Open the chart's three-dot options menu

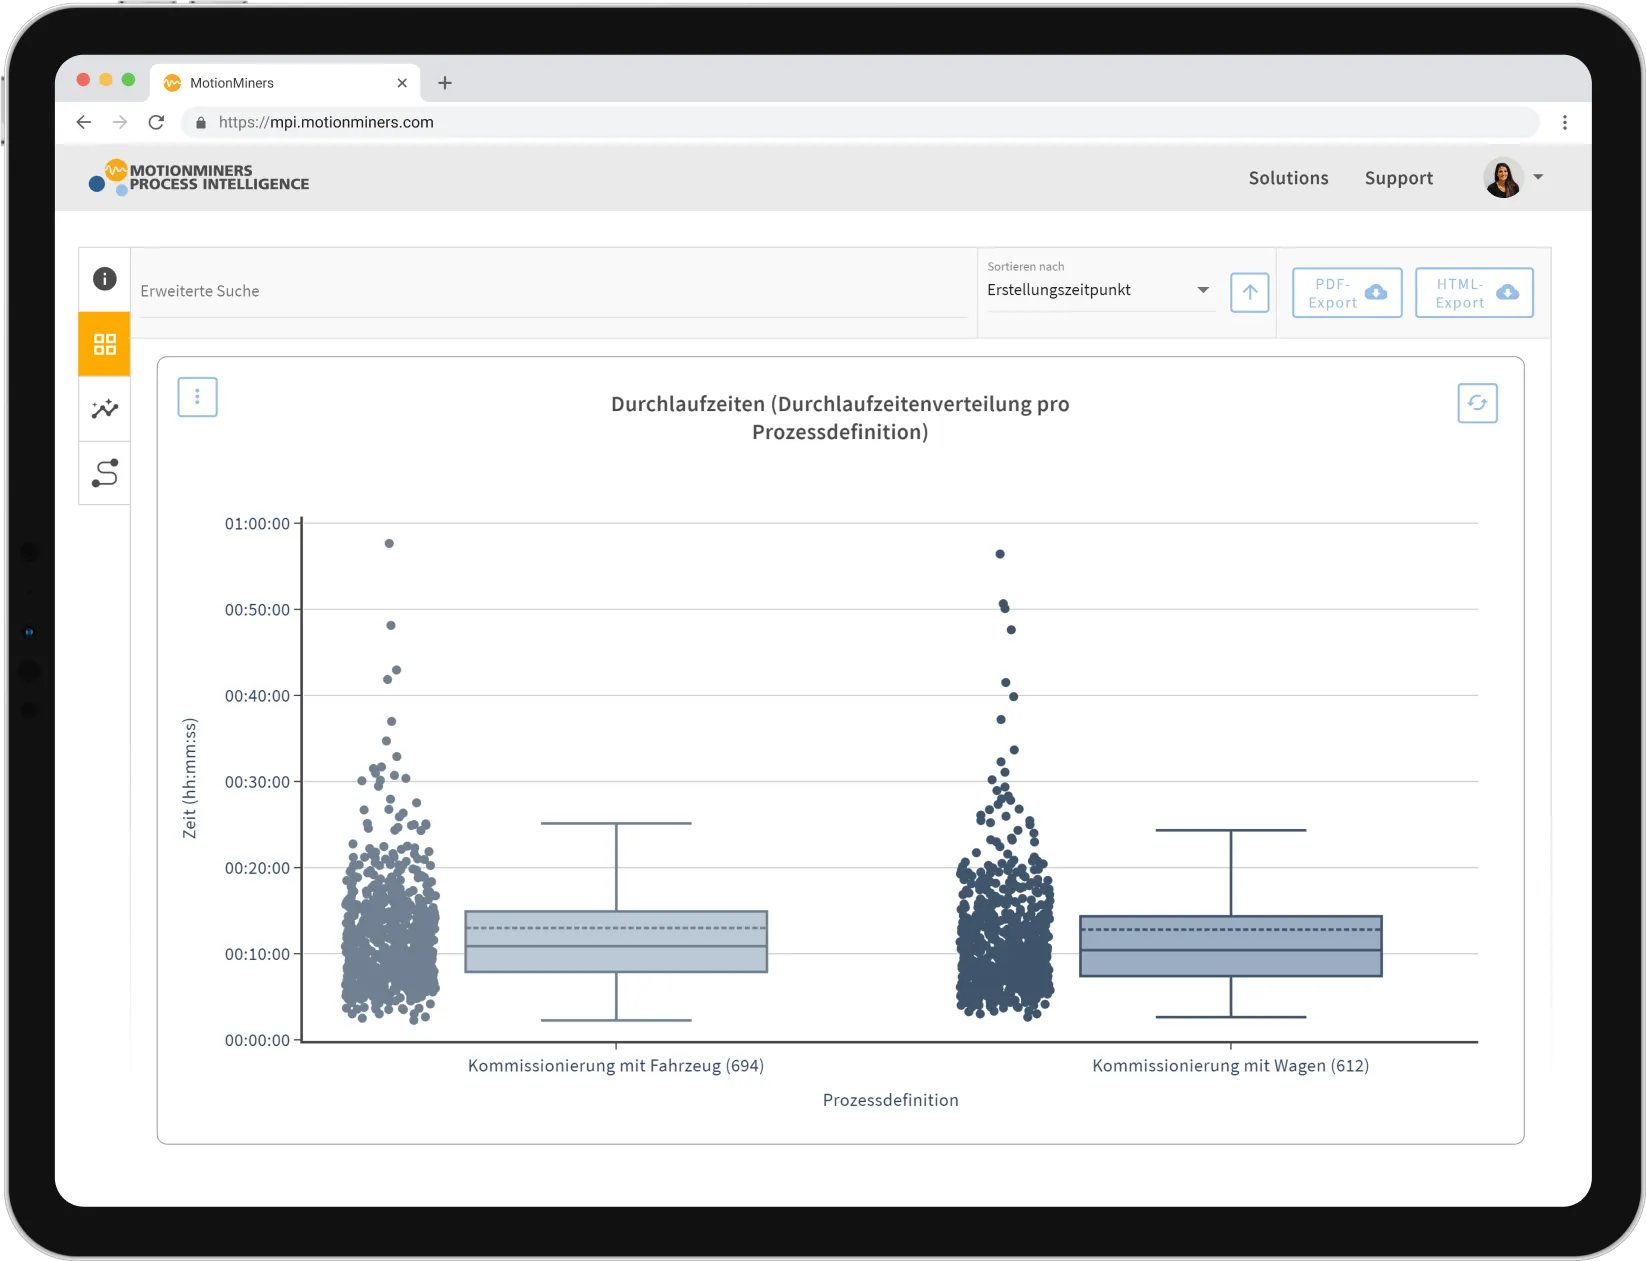pyautogui.click(x=197, y=396)
